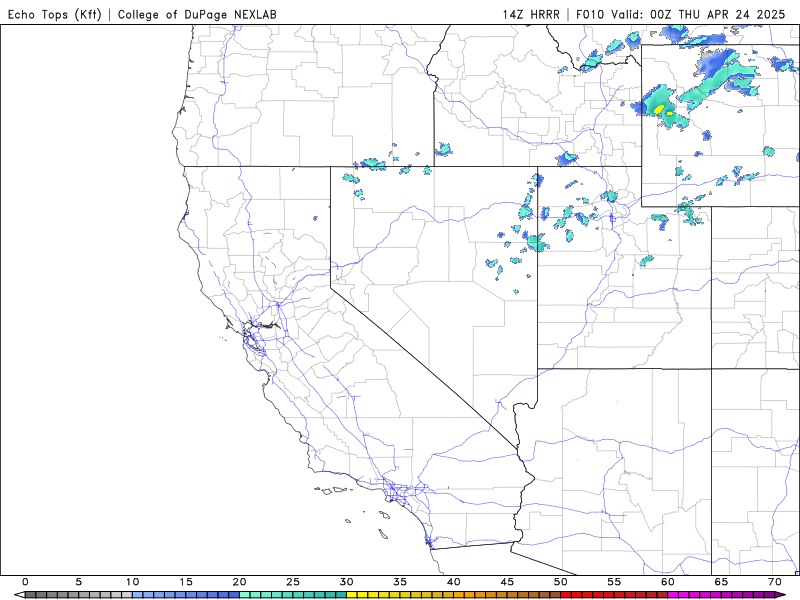Click the colorbar label "35"
Screen dimensions: 800x600
[400, 582]
